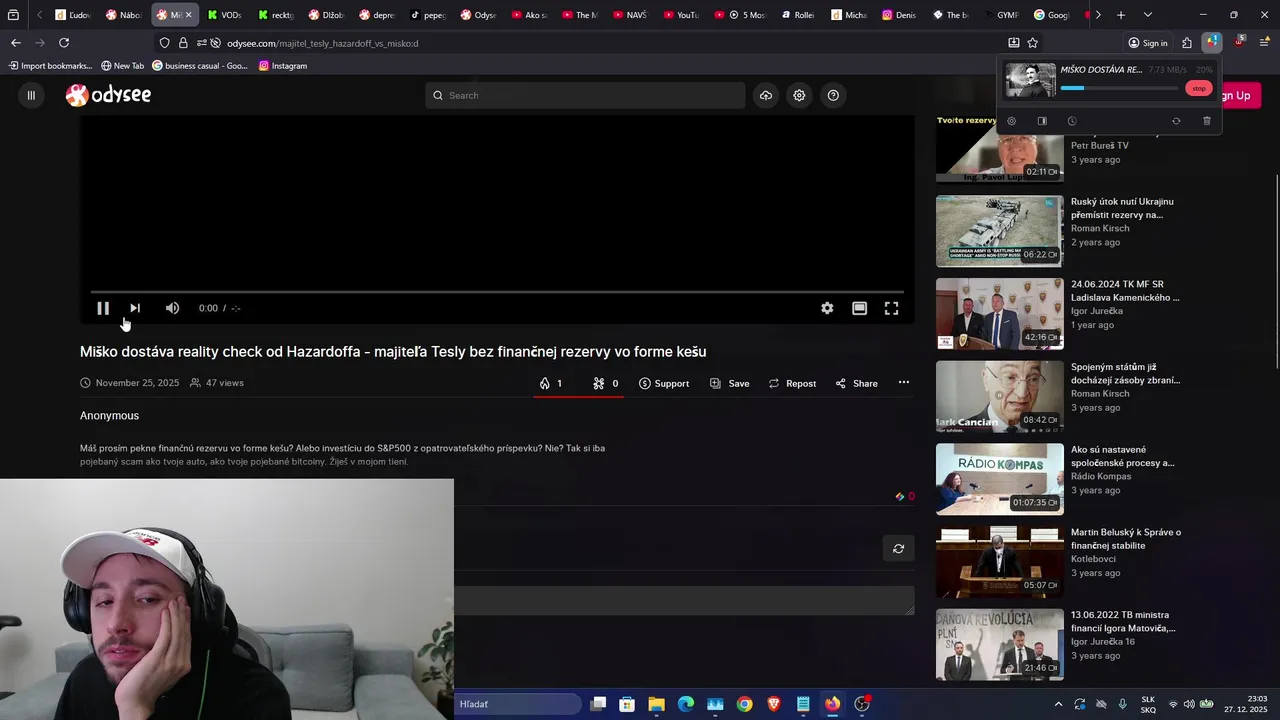Image resolution: width=1280 pixels, height=720 pixels.
Task: Toggle theater mode in video player
Action: tap(859, 308)
